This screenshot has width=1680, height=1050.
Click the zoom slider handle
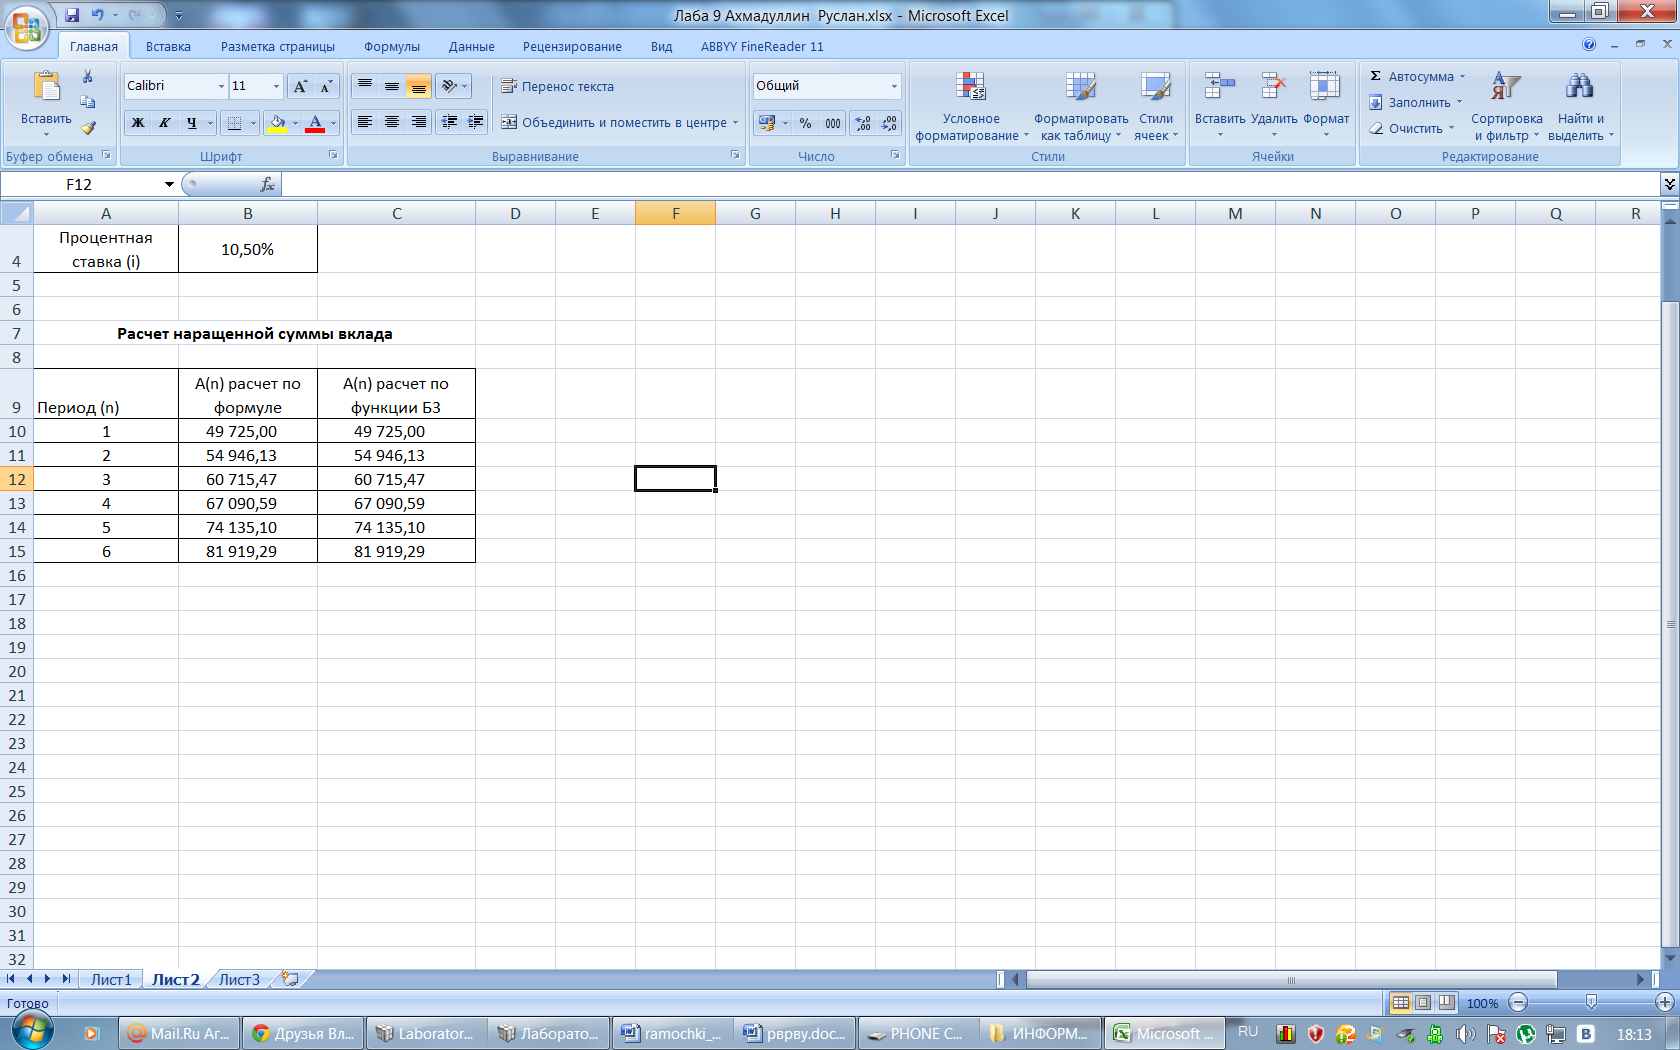1591,1002
